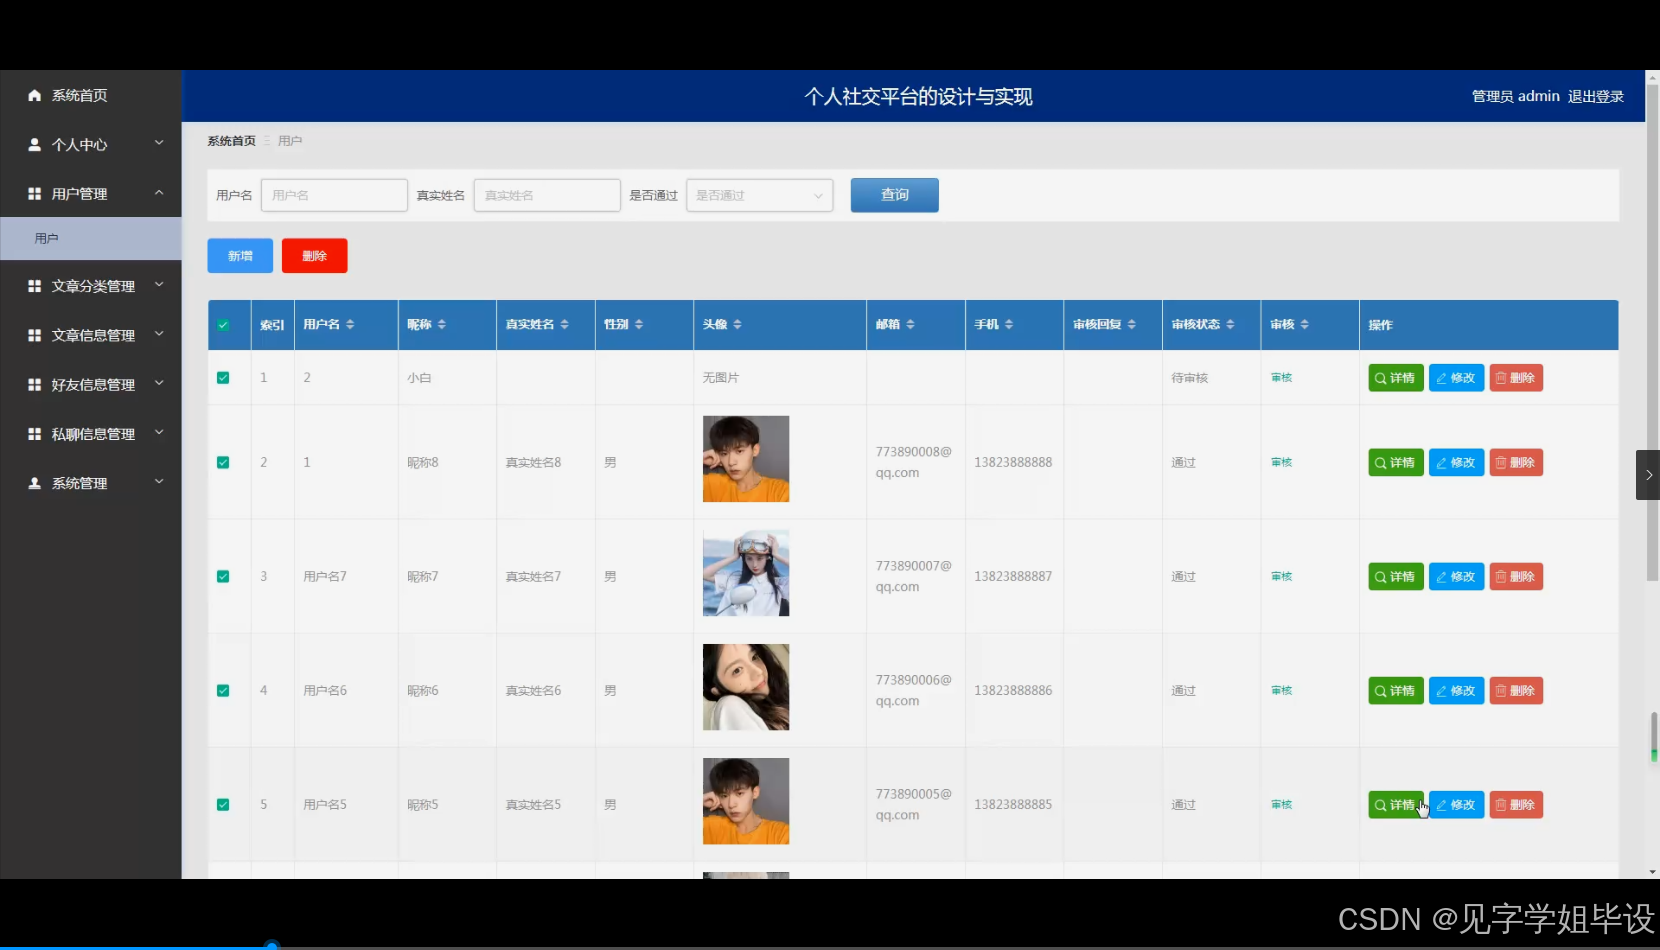The image size is (1660, 950).
Task: Click the grid icon beside 好友信息管理
Action: pos(34,384)
